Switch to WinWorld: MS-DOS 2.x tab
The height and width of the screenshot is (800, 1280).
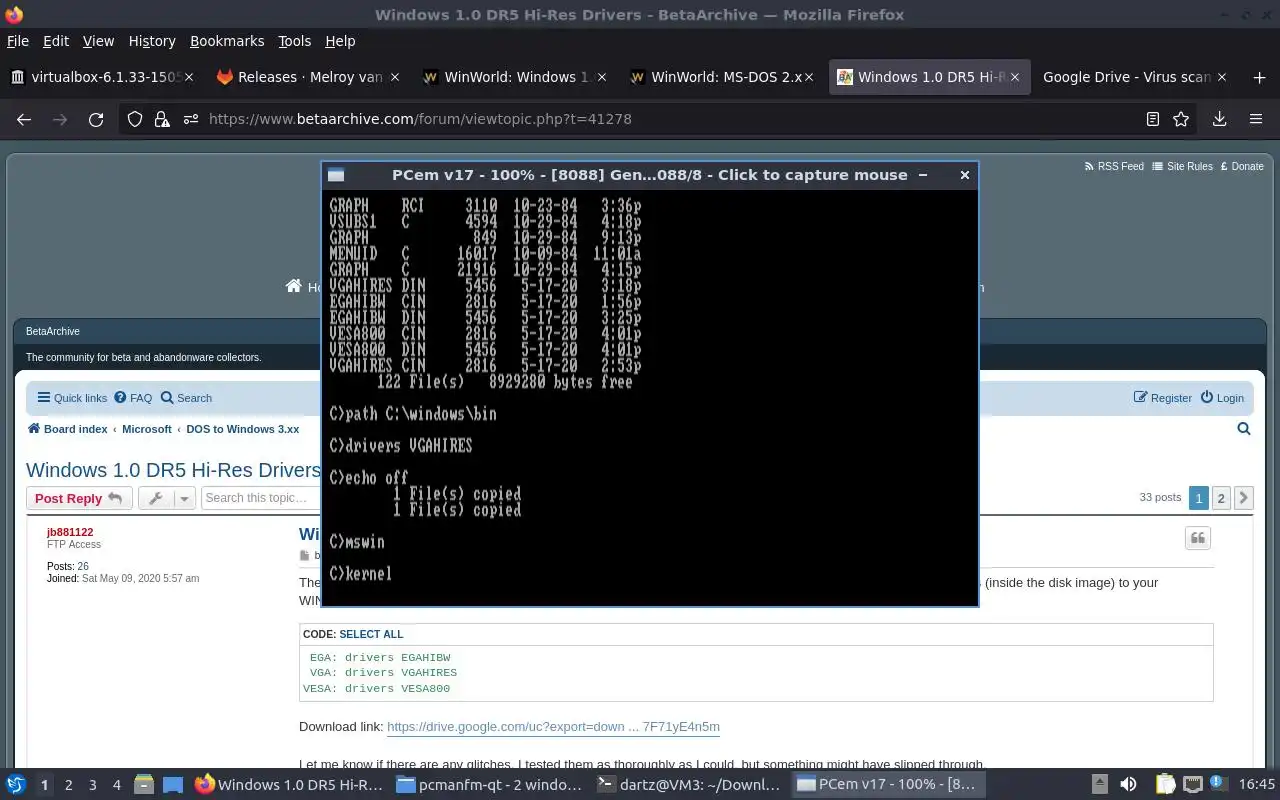point(720,77)
